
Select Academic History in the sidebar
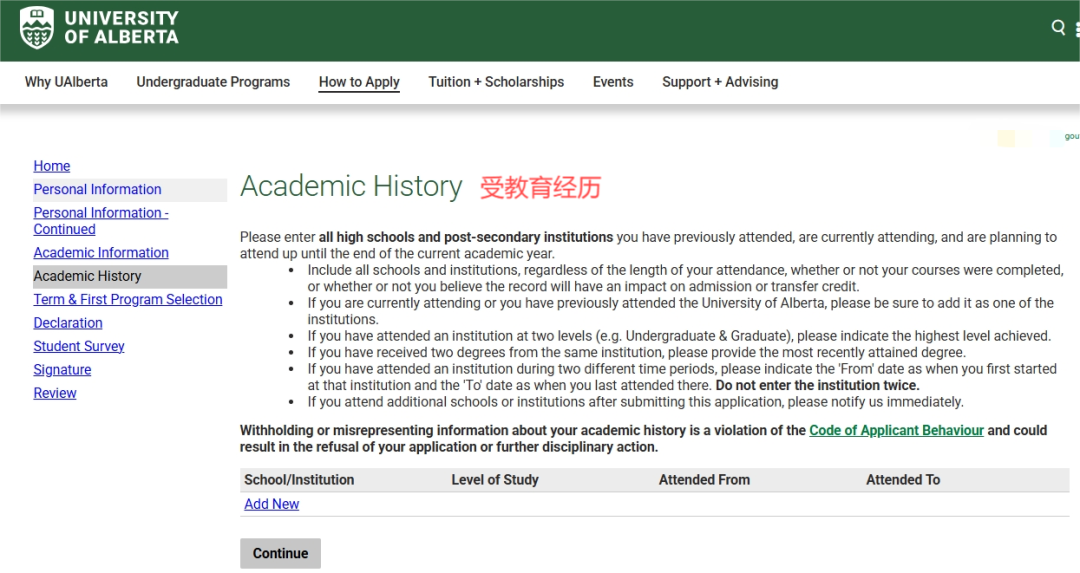[87, 276]
